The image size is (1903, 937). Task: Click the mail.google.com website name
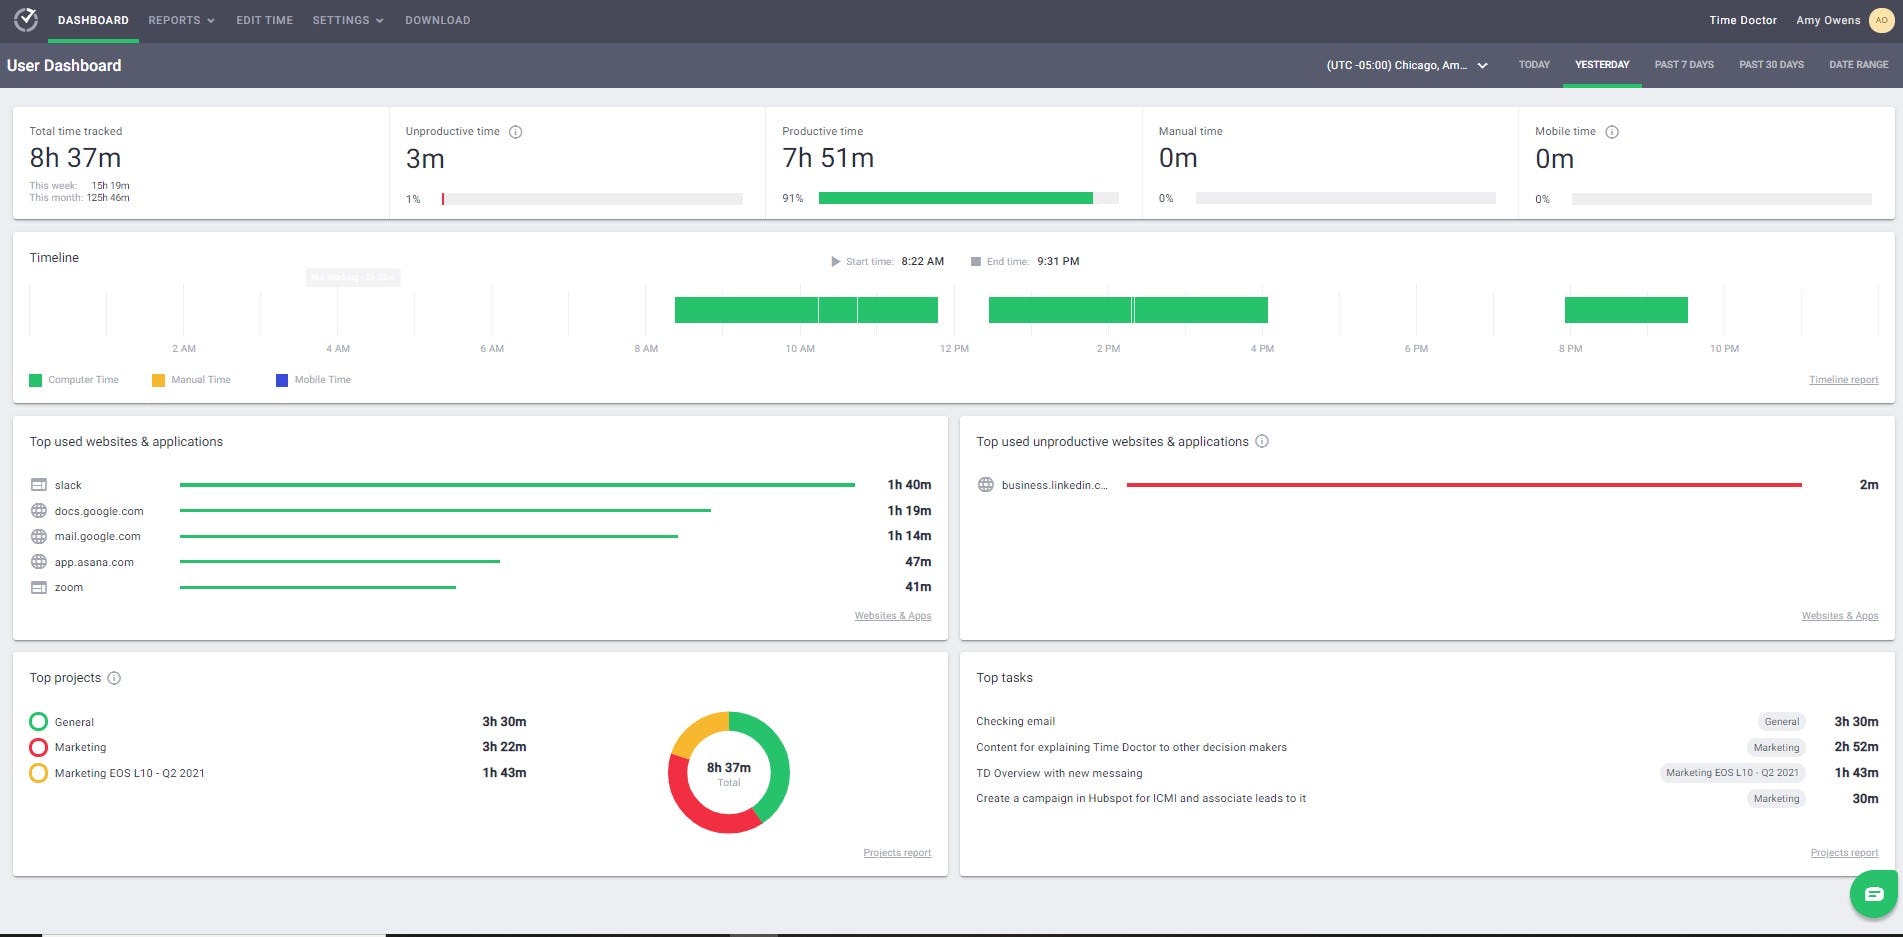pyautogui.click(x=97, y=536)
